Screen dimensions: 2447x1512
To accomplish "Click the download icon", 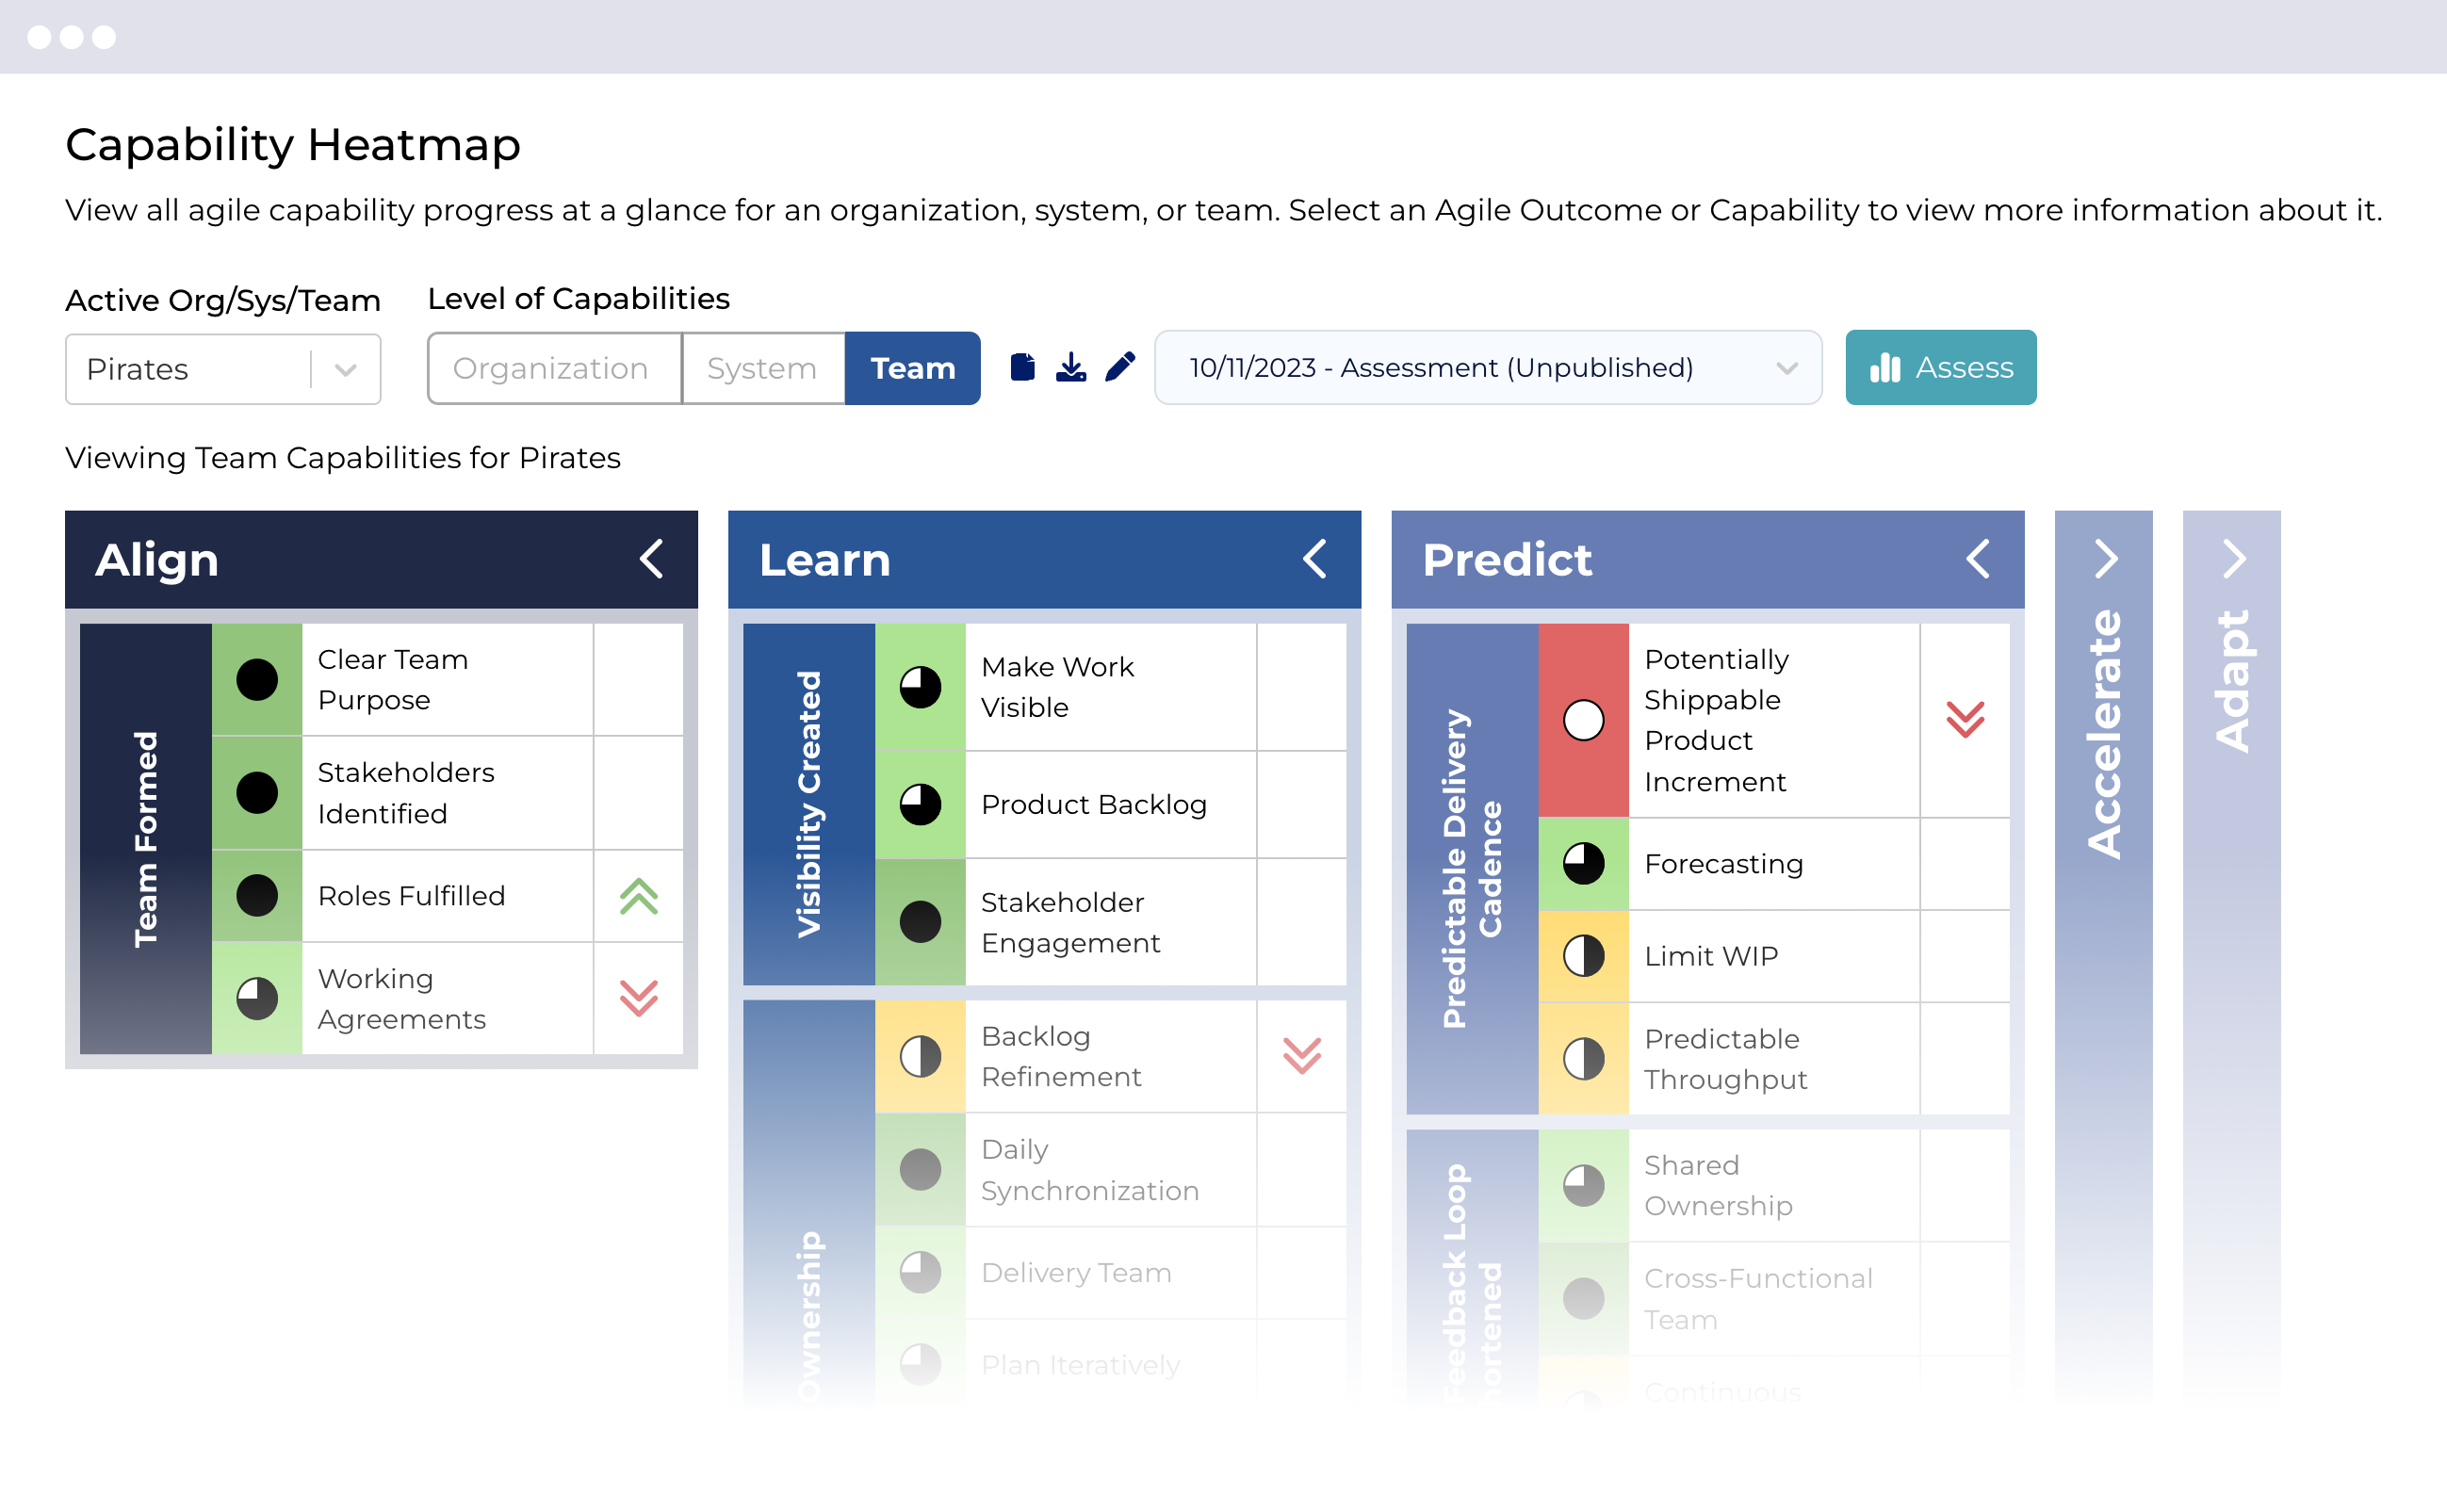I will [x=1071, y=367].
